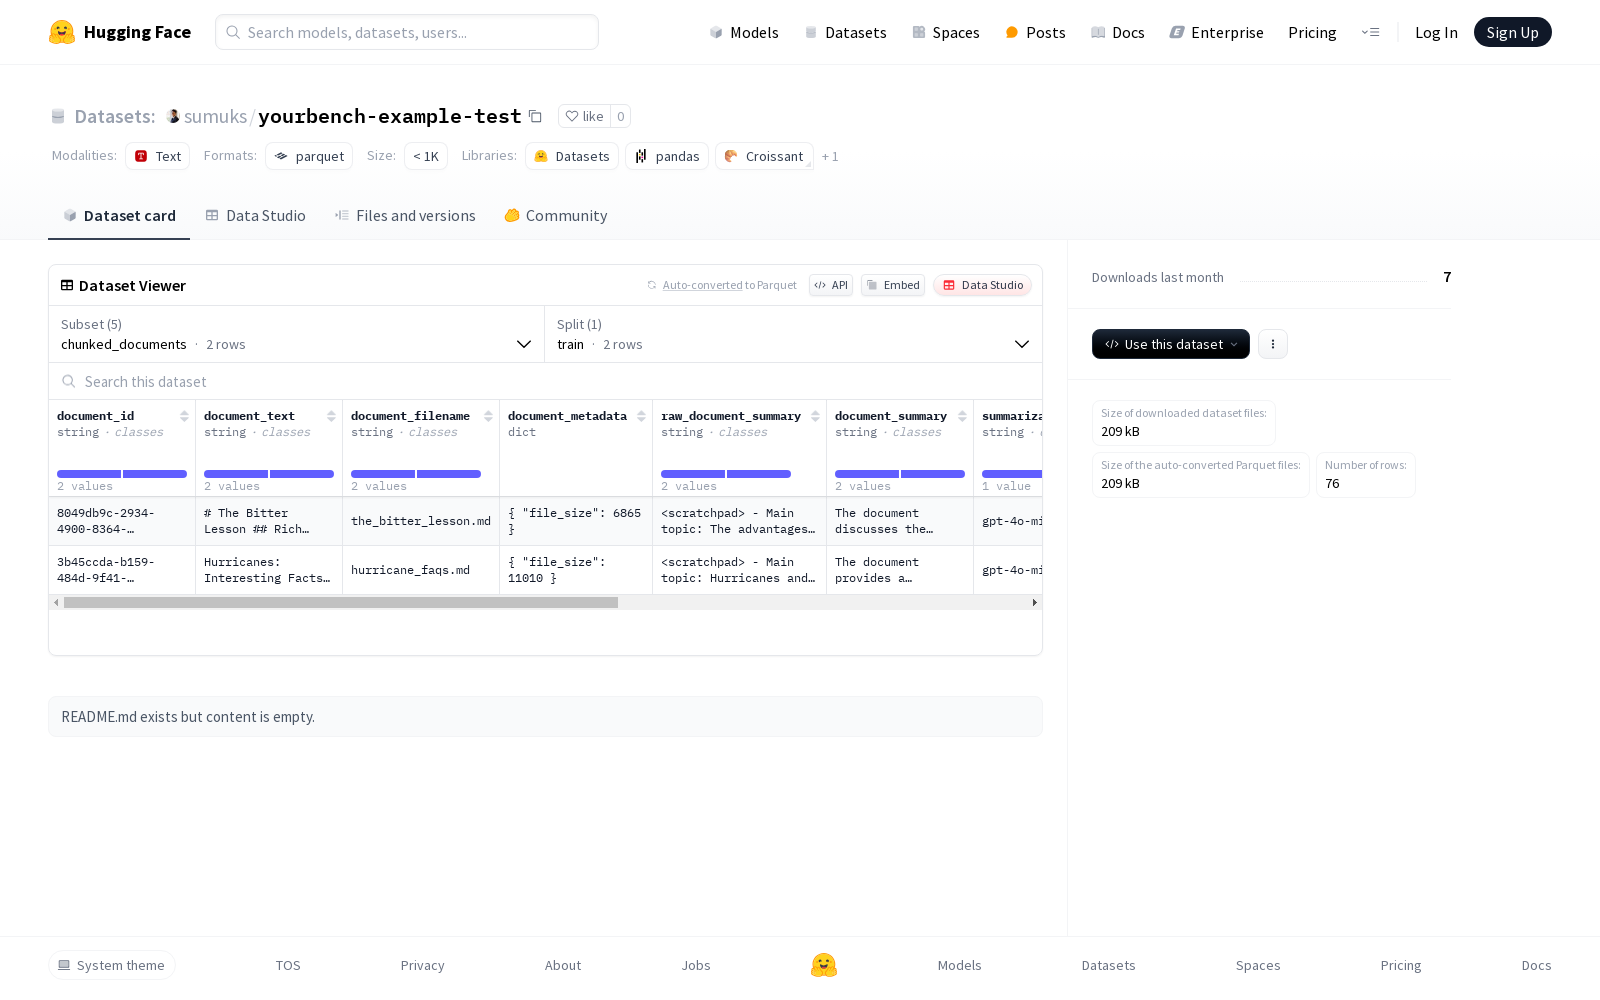The height and width of the screenshot is (1000, 1600).
Task: Open the footer Docs link
Action: (1536, 965)
